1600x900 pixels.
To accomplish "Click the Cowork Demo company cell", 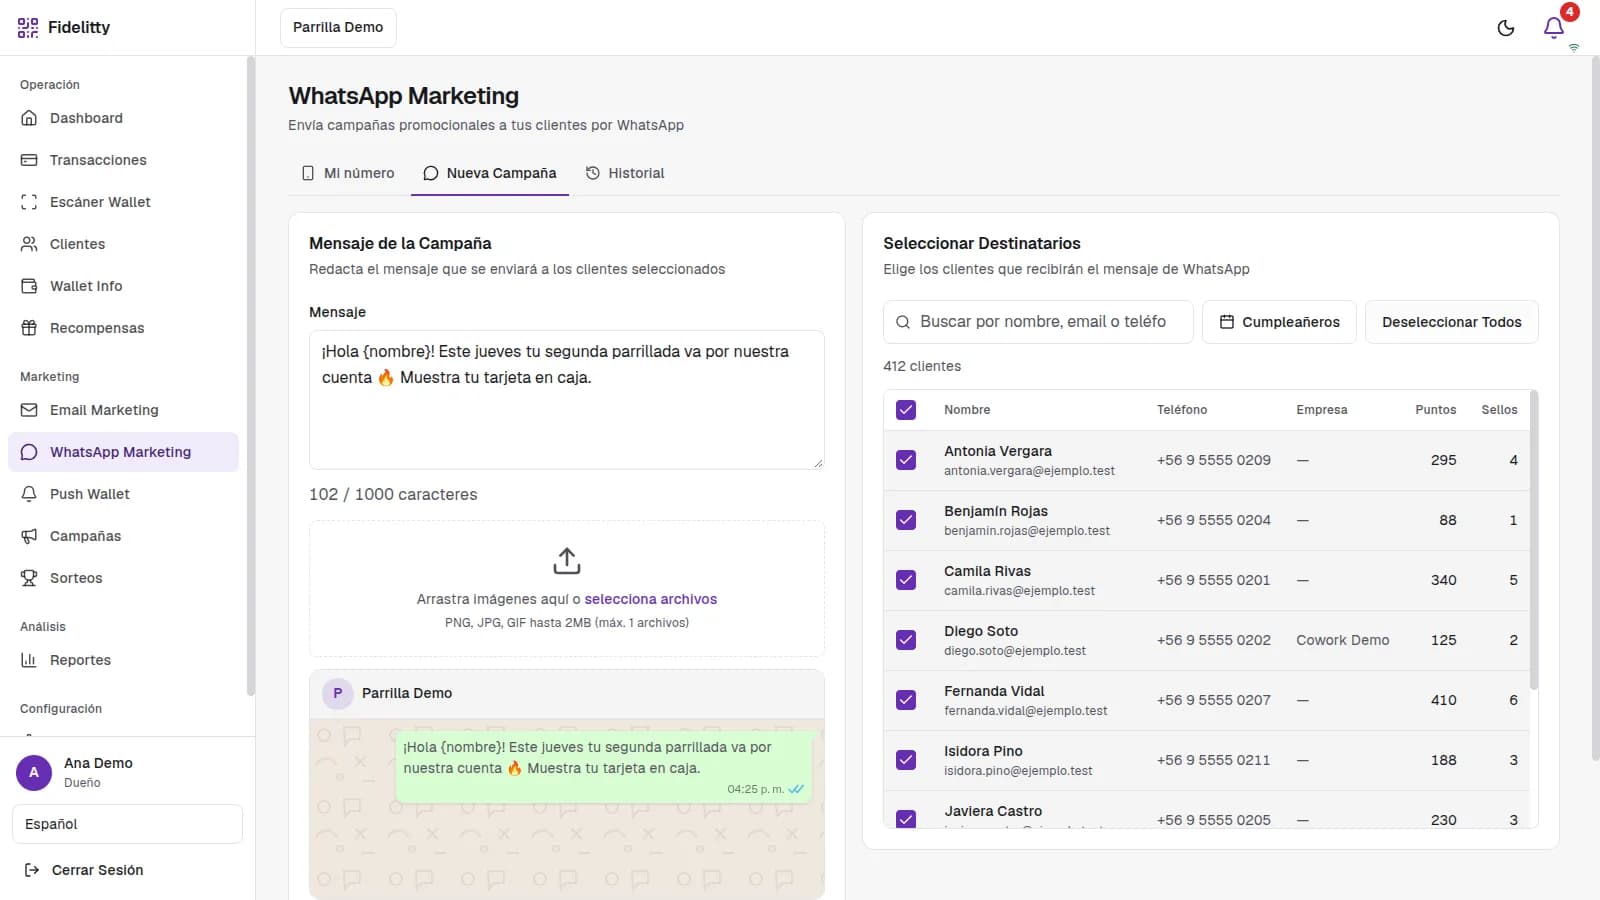I will click(1343, 640).
